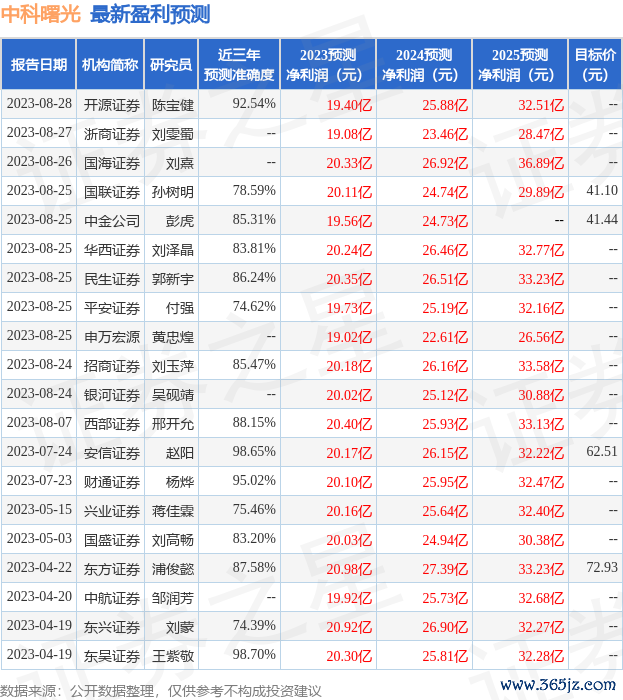Click researcher name 吴砚靖
Image resolution: width=623 pixels, height=700 pixels.
[173, 396]
